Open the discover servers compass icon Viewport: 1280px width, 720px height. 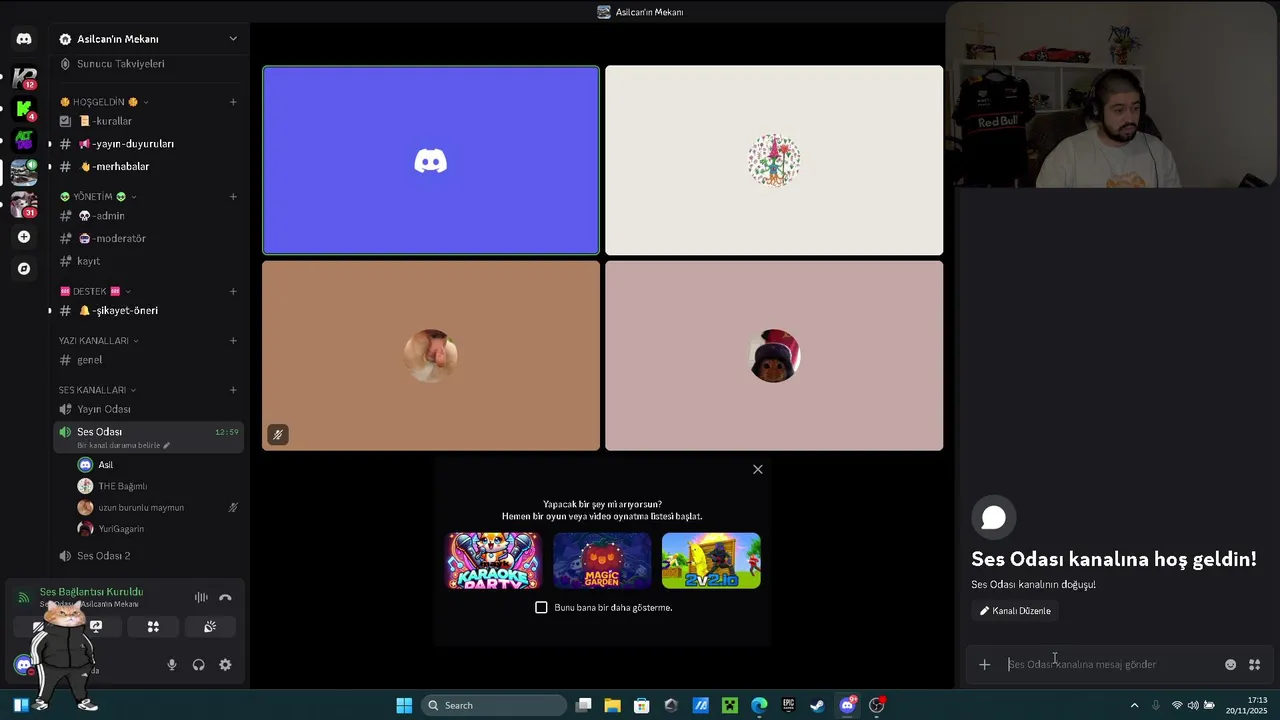24,269
